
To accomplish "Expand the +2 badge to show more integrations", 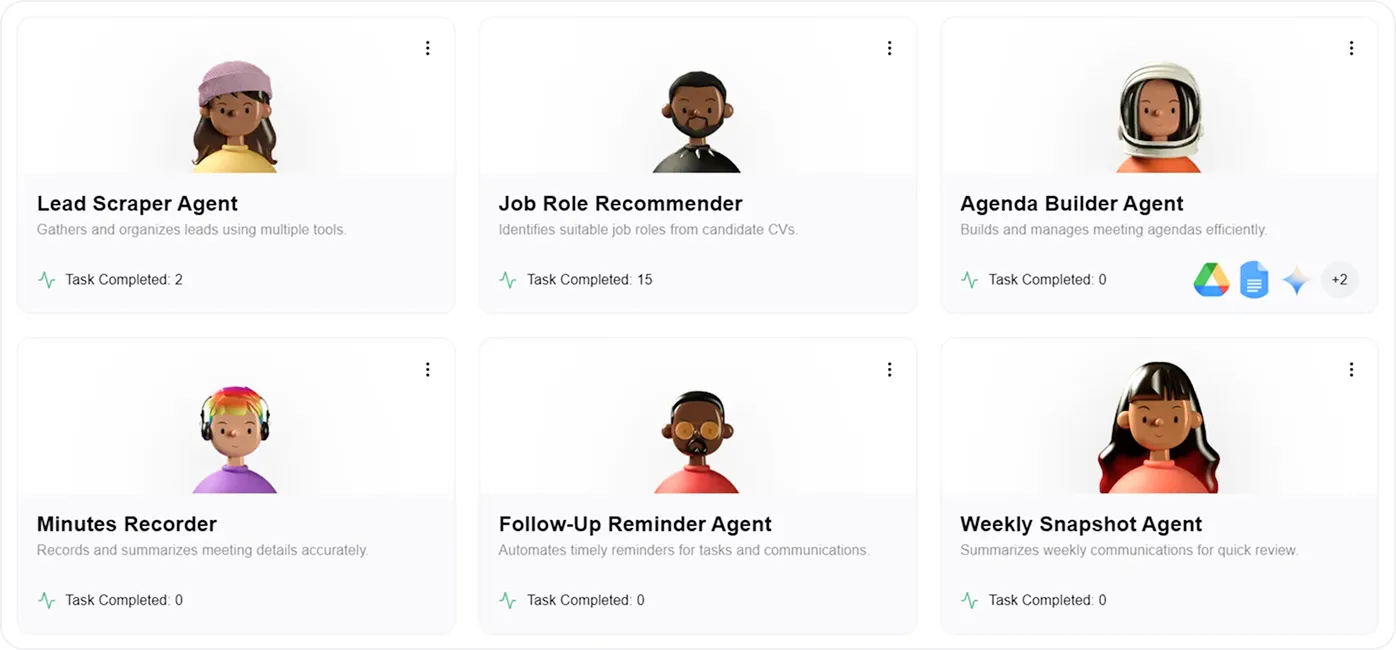I will [1339, 280].
